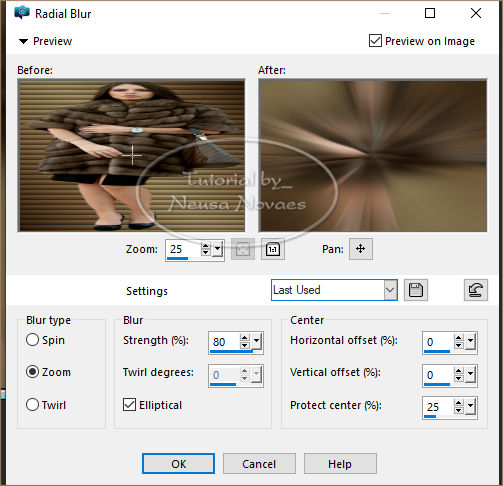Collapse the Preview section triangle

(x=23, y=41)
